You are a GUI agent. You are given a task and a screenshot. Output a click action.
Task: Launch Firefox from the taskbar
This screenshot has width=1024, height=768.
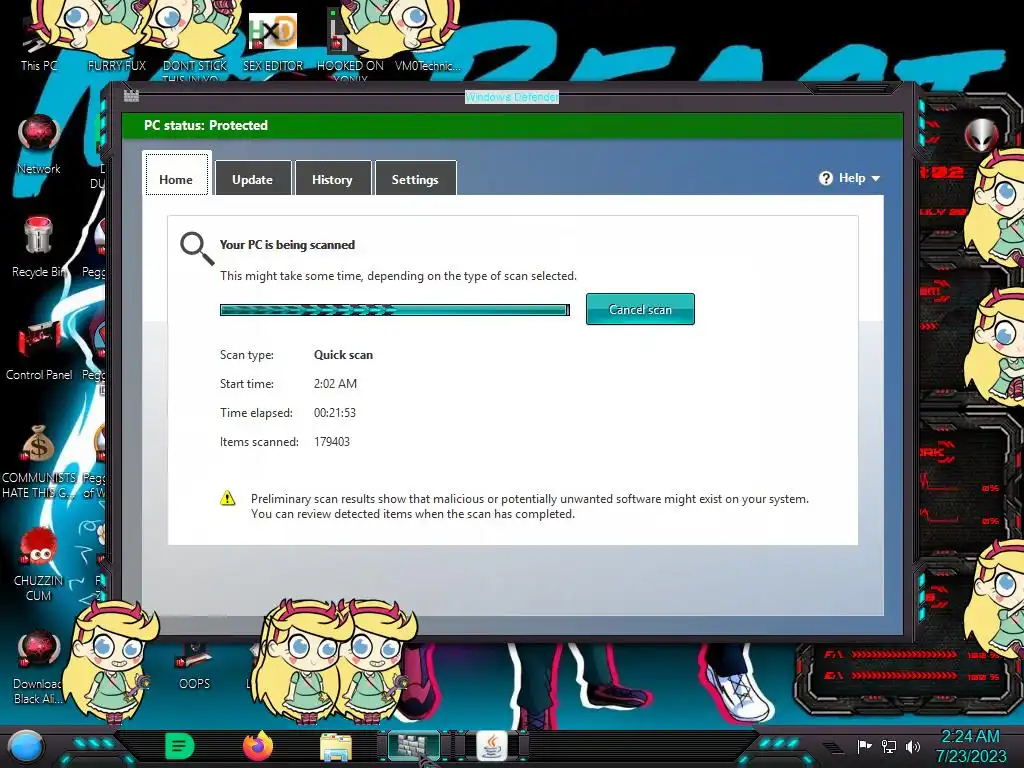coord(258,746)
